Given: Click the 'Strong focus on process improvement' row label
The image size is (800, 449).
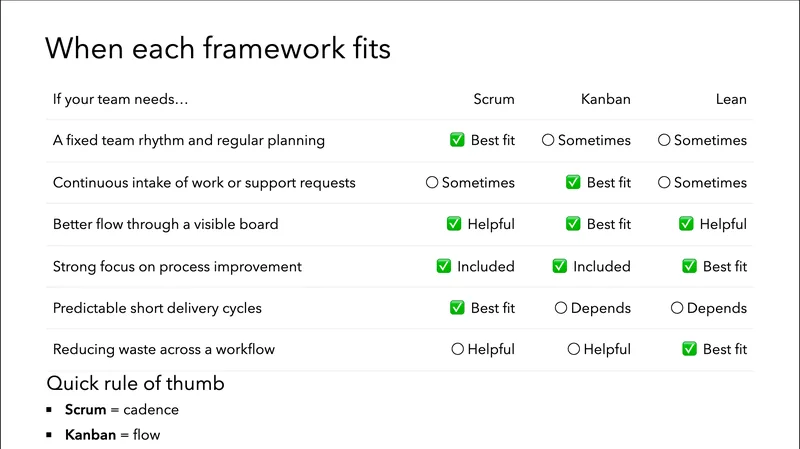Looking at the screenshot, I should (x=177, y=267).
